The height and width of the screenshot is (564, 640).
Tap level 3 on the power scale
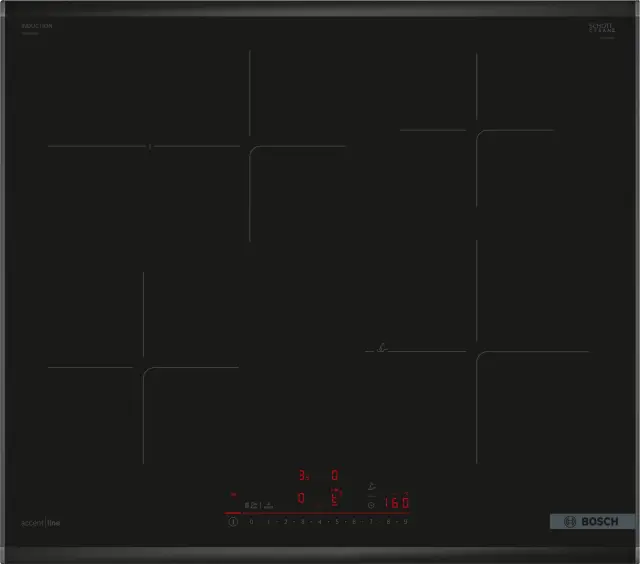click(x=302, y=522)
